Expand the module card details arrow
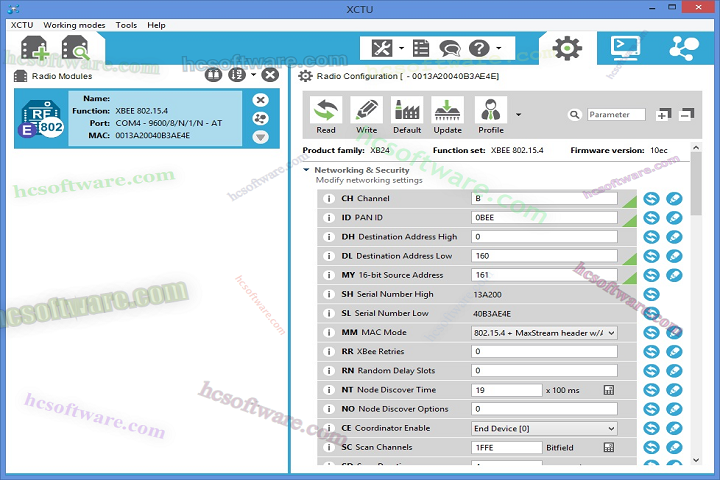 [x=260, y=137]
